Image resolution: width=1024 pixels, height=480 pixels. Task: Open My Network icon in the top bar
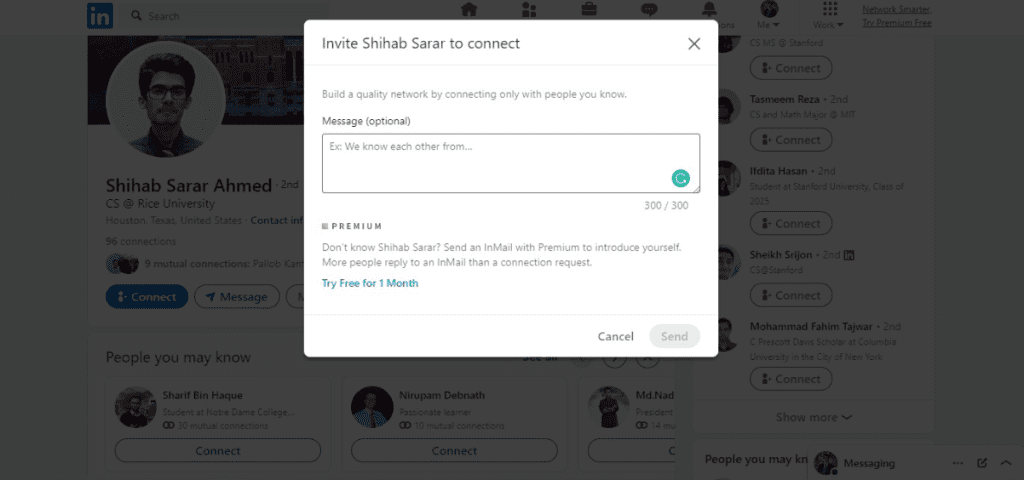(529, 10)
